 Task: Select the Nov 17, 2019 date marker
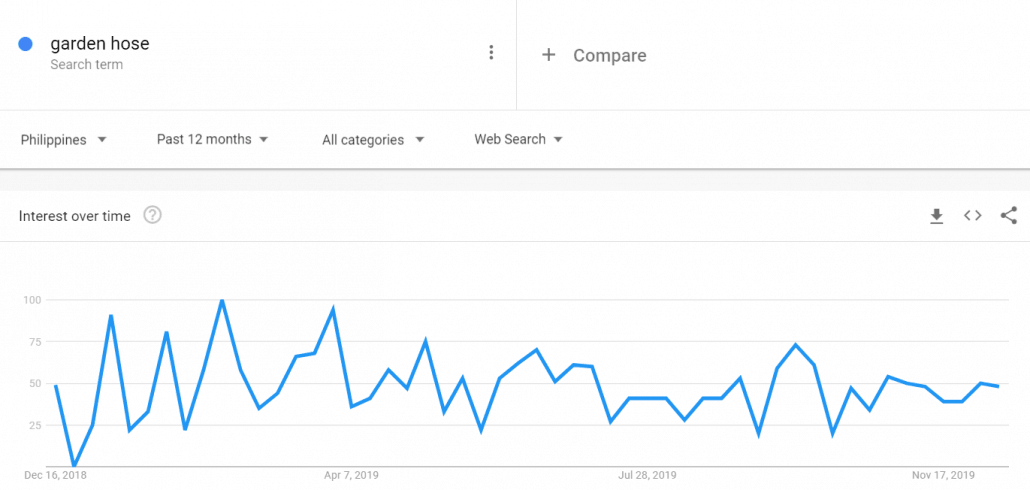(x=943, y=475)
